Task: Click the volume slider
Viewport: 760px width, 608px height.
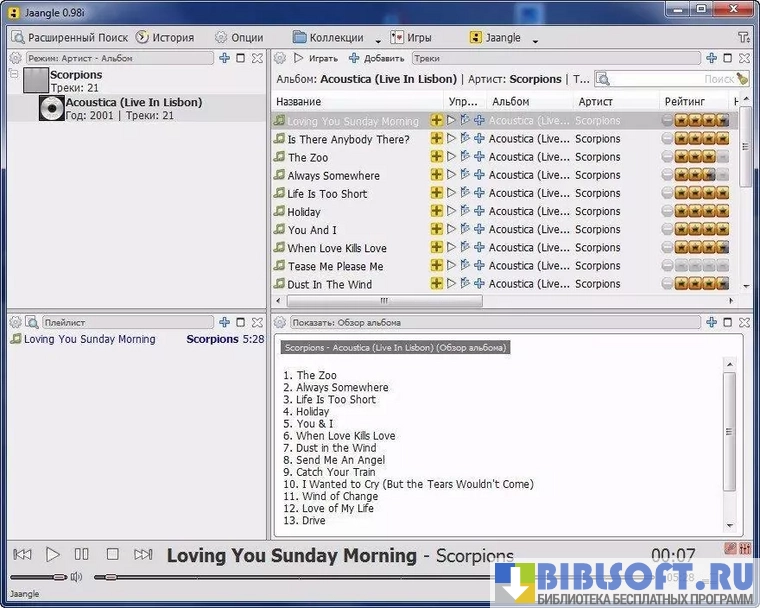Action: [39, 577]
